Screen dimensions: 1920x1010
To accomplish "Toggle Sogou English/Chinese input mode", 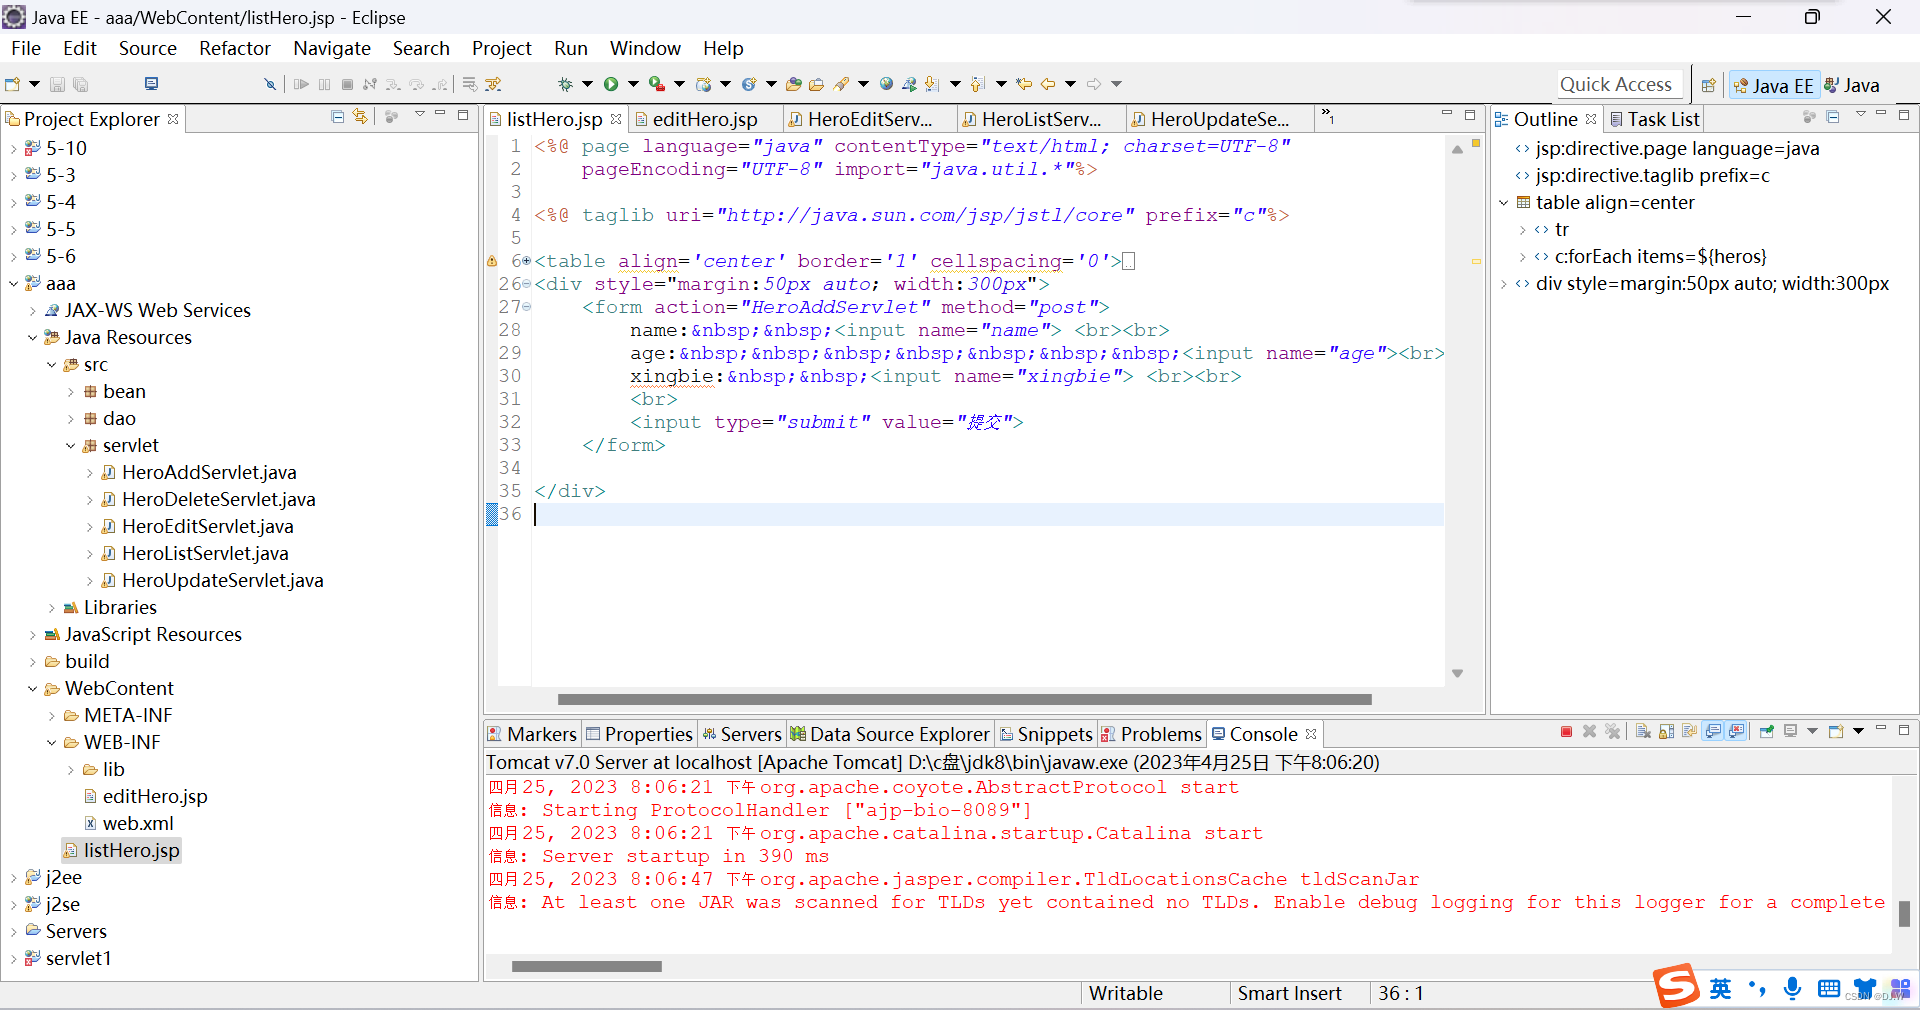I will click(x=1720, y=989).
